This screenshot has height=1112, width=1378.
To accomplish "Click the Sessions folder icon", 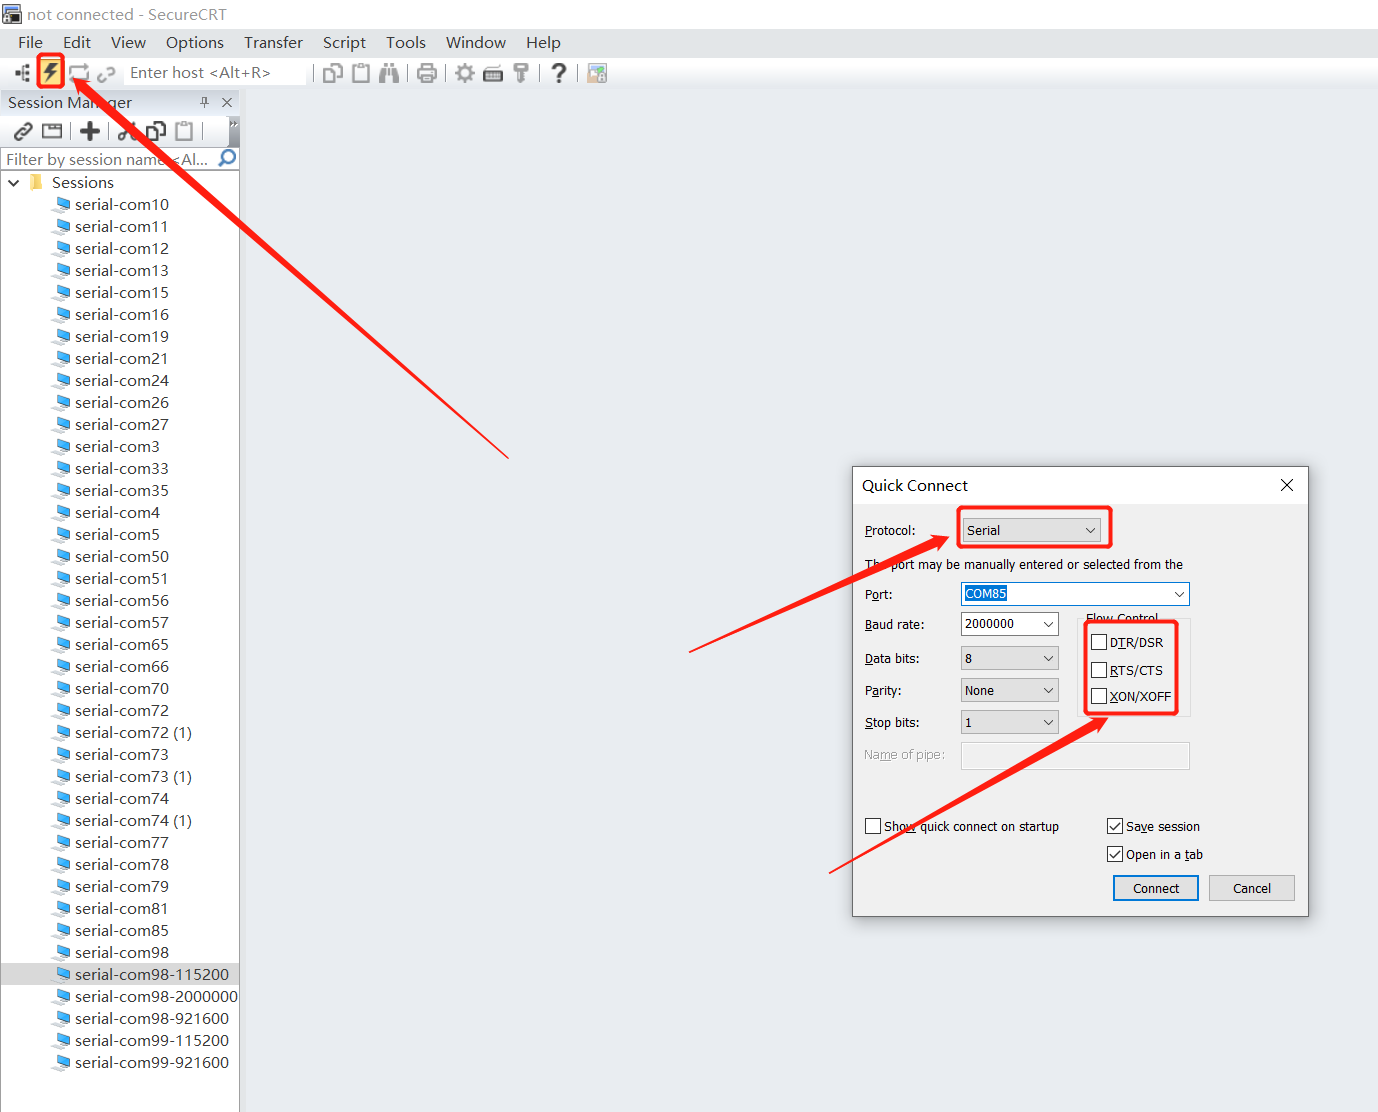I will [37, 182].
